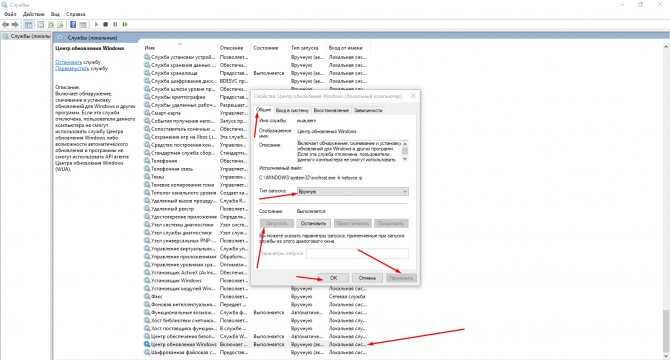The image size is (670, 360).
Task: Click the startup parameters input field
Action: (357, 253)
